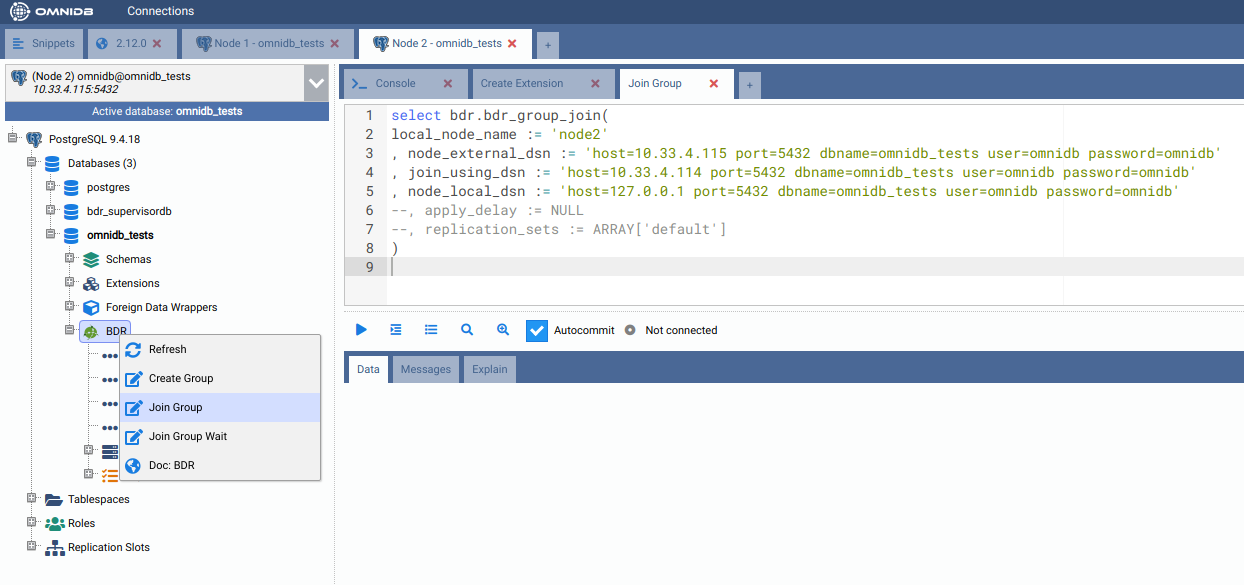Switch to Node 1 - omnidb_tests tab

pos(269,44)
